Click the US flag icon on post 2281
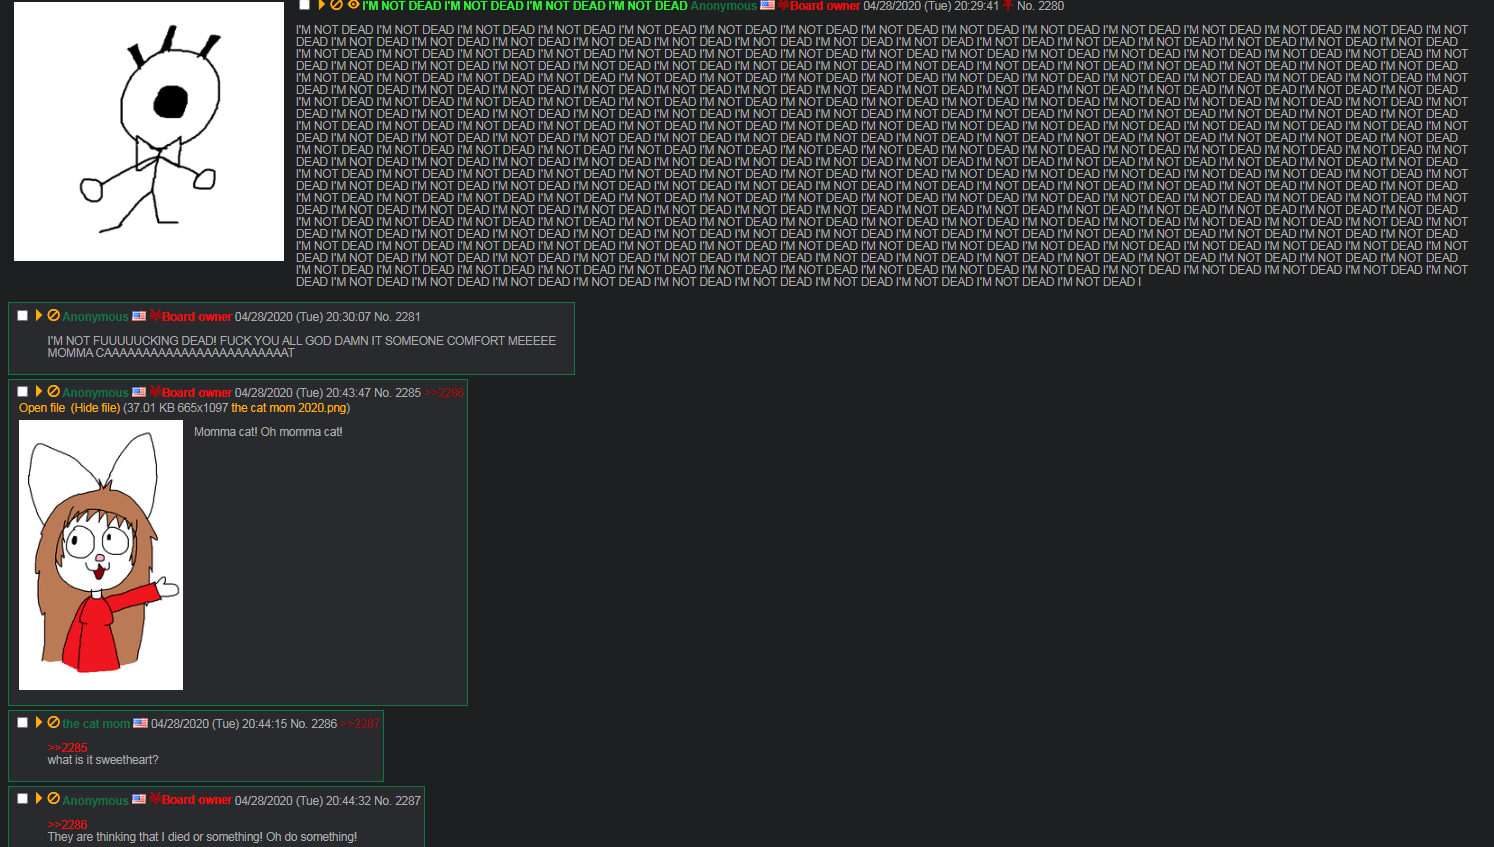The height and width of the screenshot is (847, 1494). [139, 316]
